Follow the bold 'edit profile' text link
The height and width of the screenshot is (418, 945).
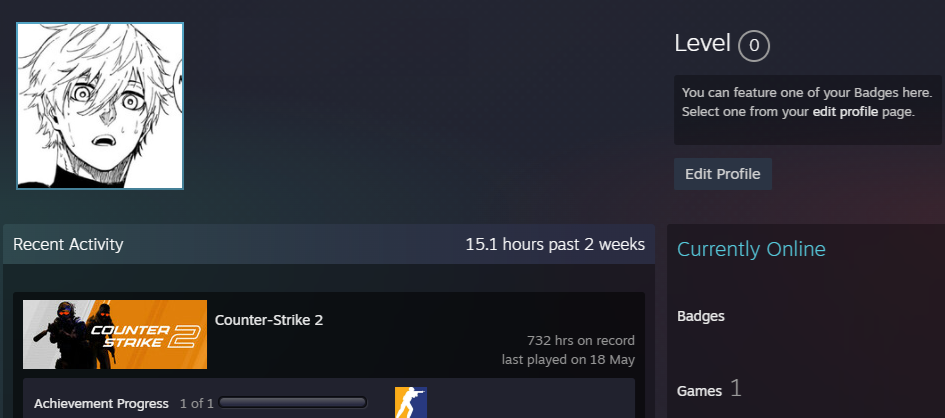pos(846,112)
